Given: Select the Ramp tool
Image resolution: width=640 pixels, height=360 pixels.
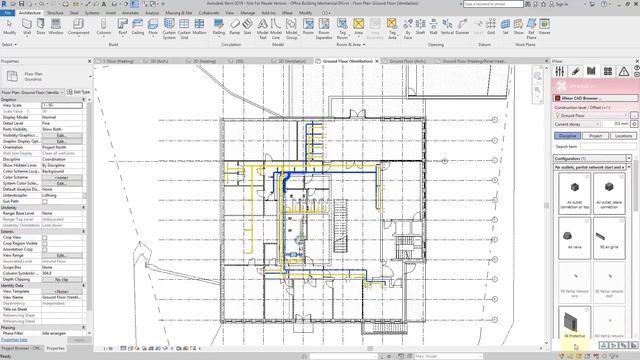Looking at the screenshot, I should pos(235,27).
